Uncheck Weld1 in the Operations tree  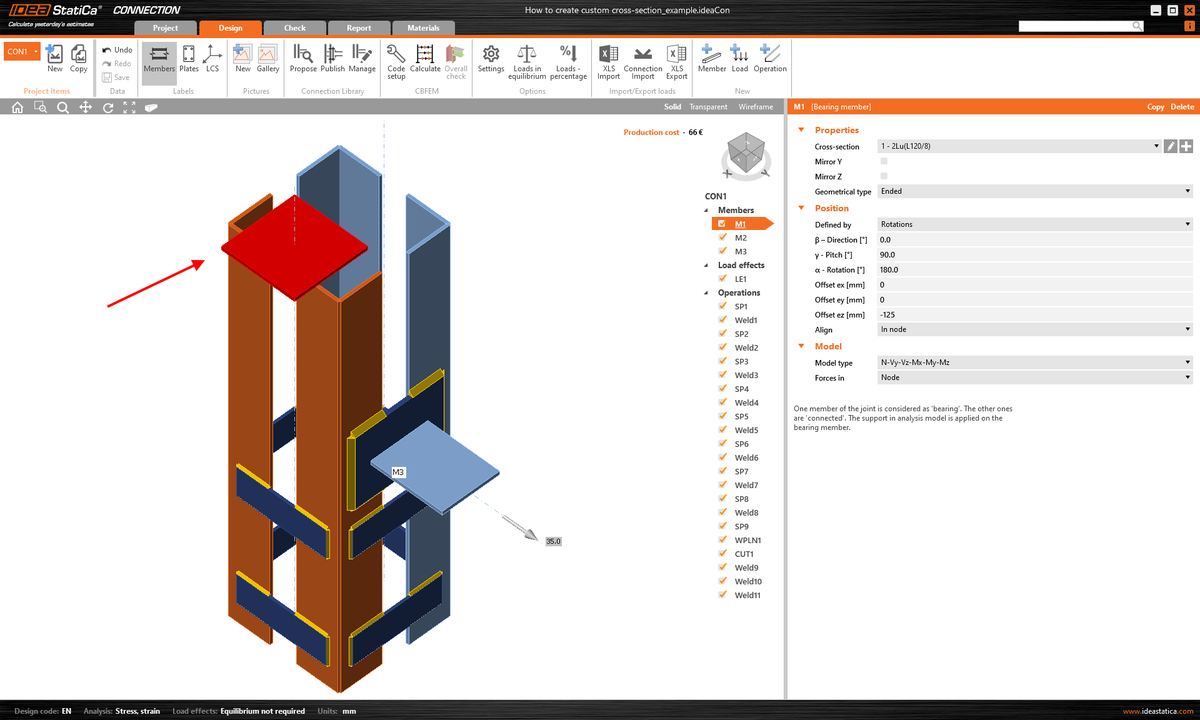pyautogui.click(x=722, y=320)
